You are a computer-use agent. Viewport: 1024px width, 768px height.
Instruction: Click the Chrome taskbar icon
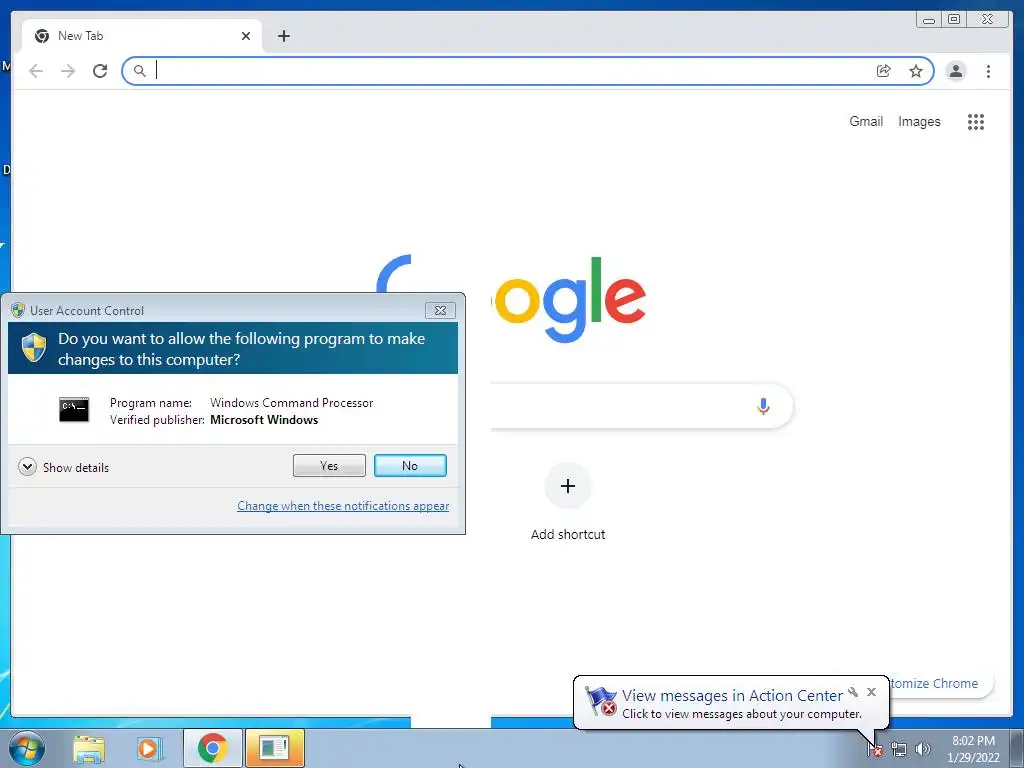click(212, 748)
